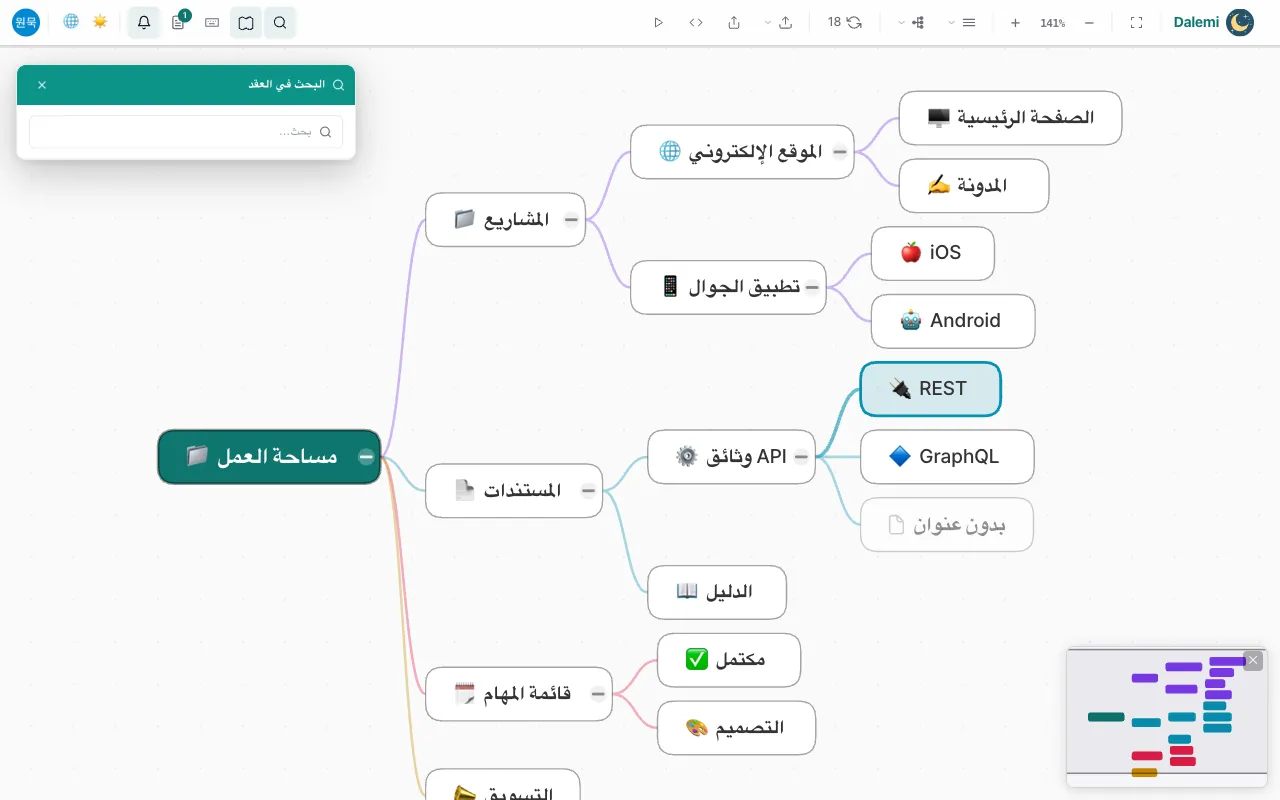1280x800 pixels.
Task: Zoom in with the plus icon
Action: click(1015, 22)
